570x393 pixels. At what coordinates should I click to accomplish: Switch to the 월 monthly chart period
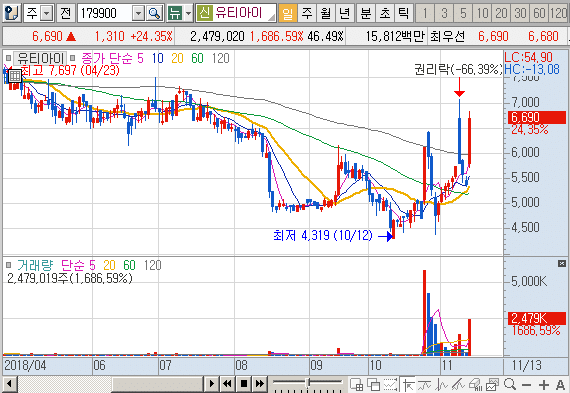pyautogui.click(x=326, y=13)
